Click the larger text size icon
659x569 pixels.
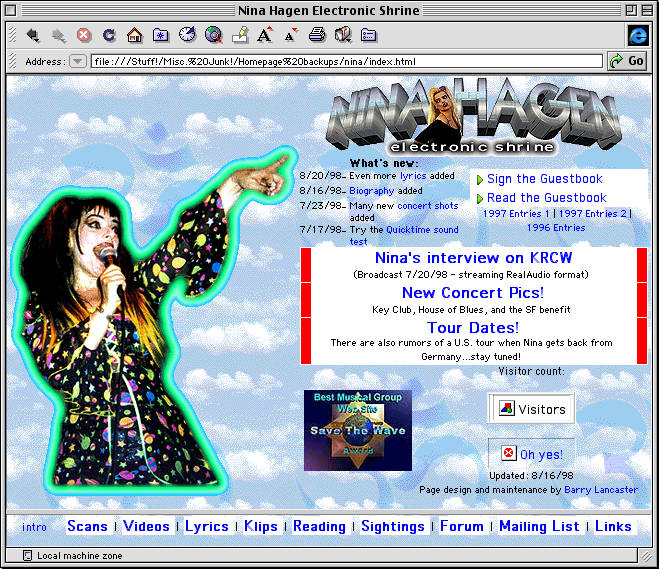[264, 36]
